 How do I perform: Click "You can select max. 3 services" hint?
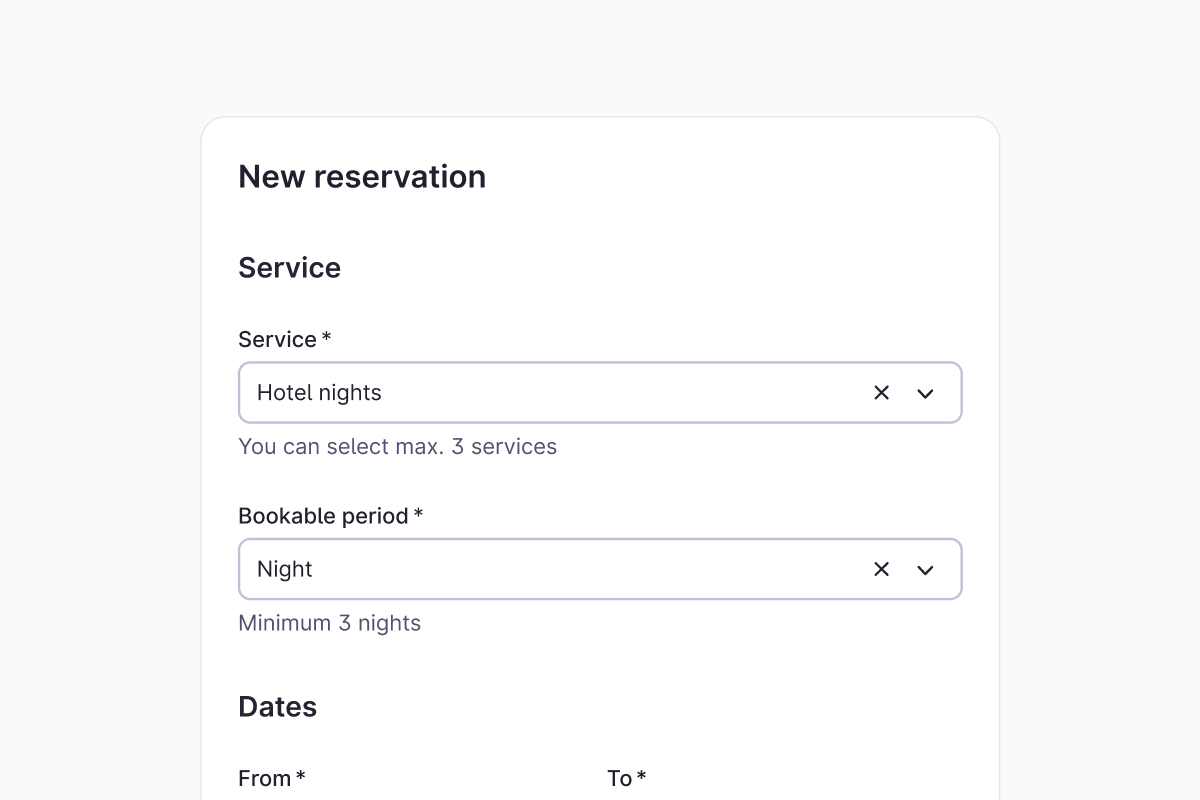[x=397, y=446]
